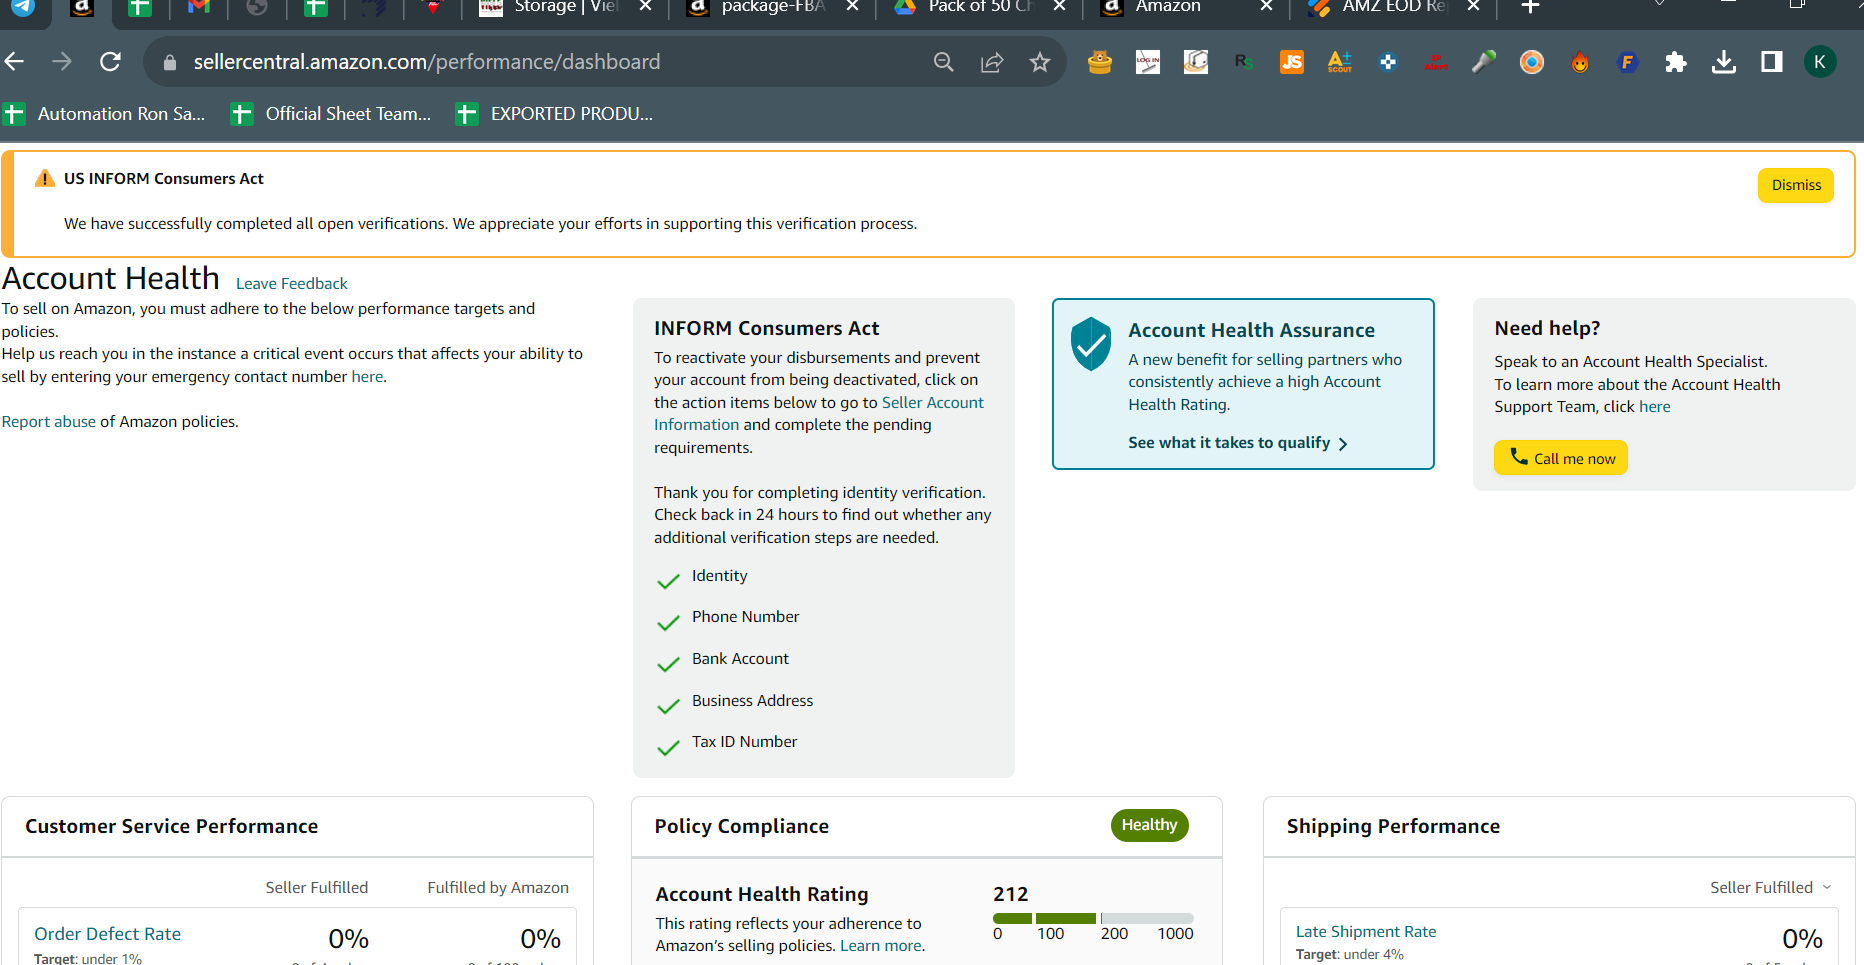Click the emergency contact 'here' link

click(x=367, y=377)
